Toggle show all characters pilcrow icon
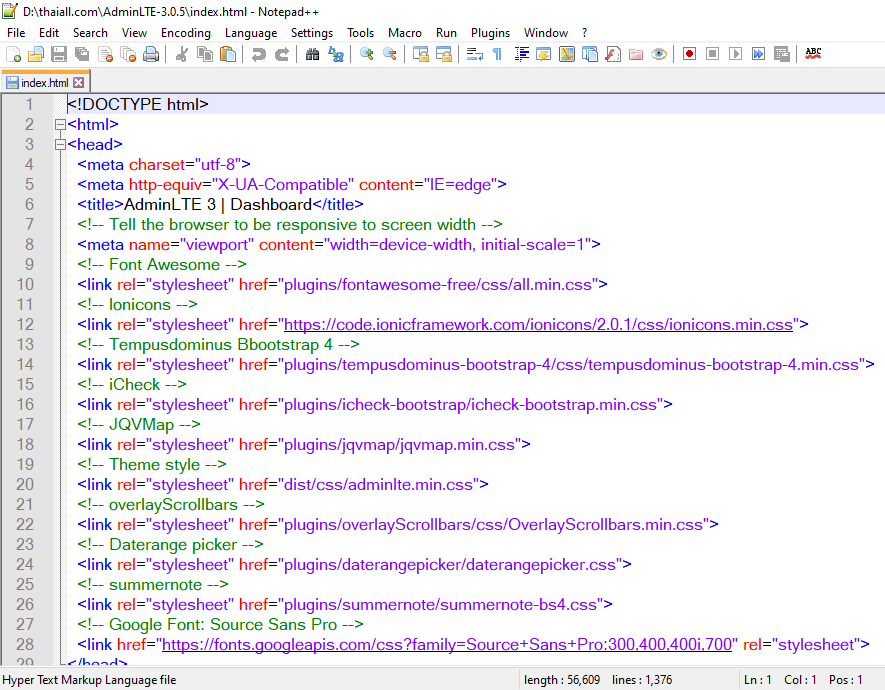The width and height of the screenshot is (885, 690). point(497,54)
